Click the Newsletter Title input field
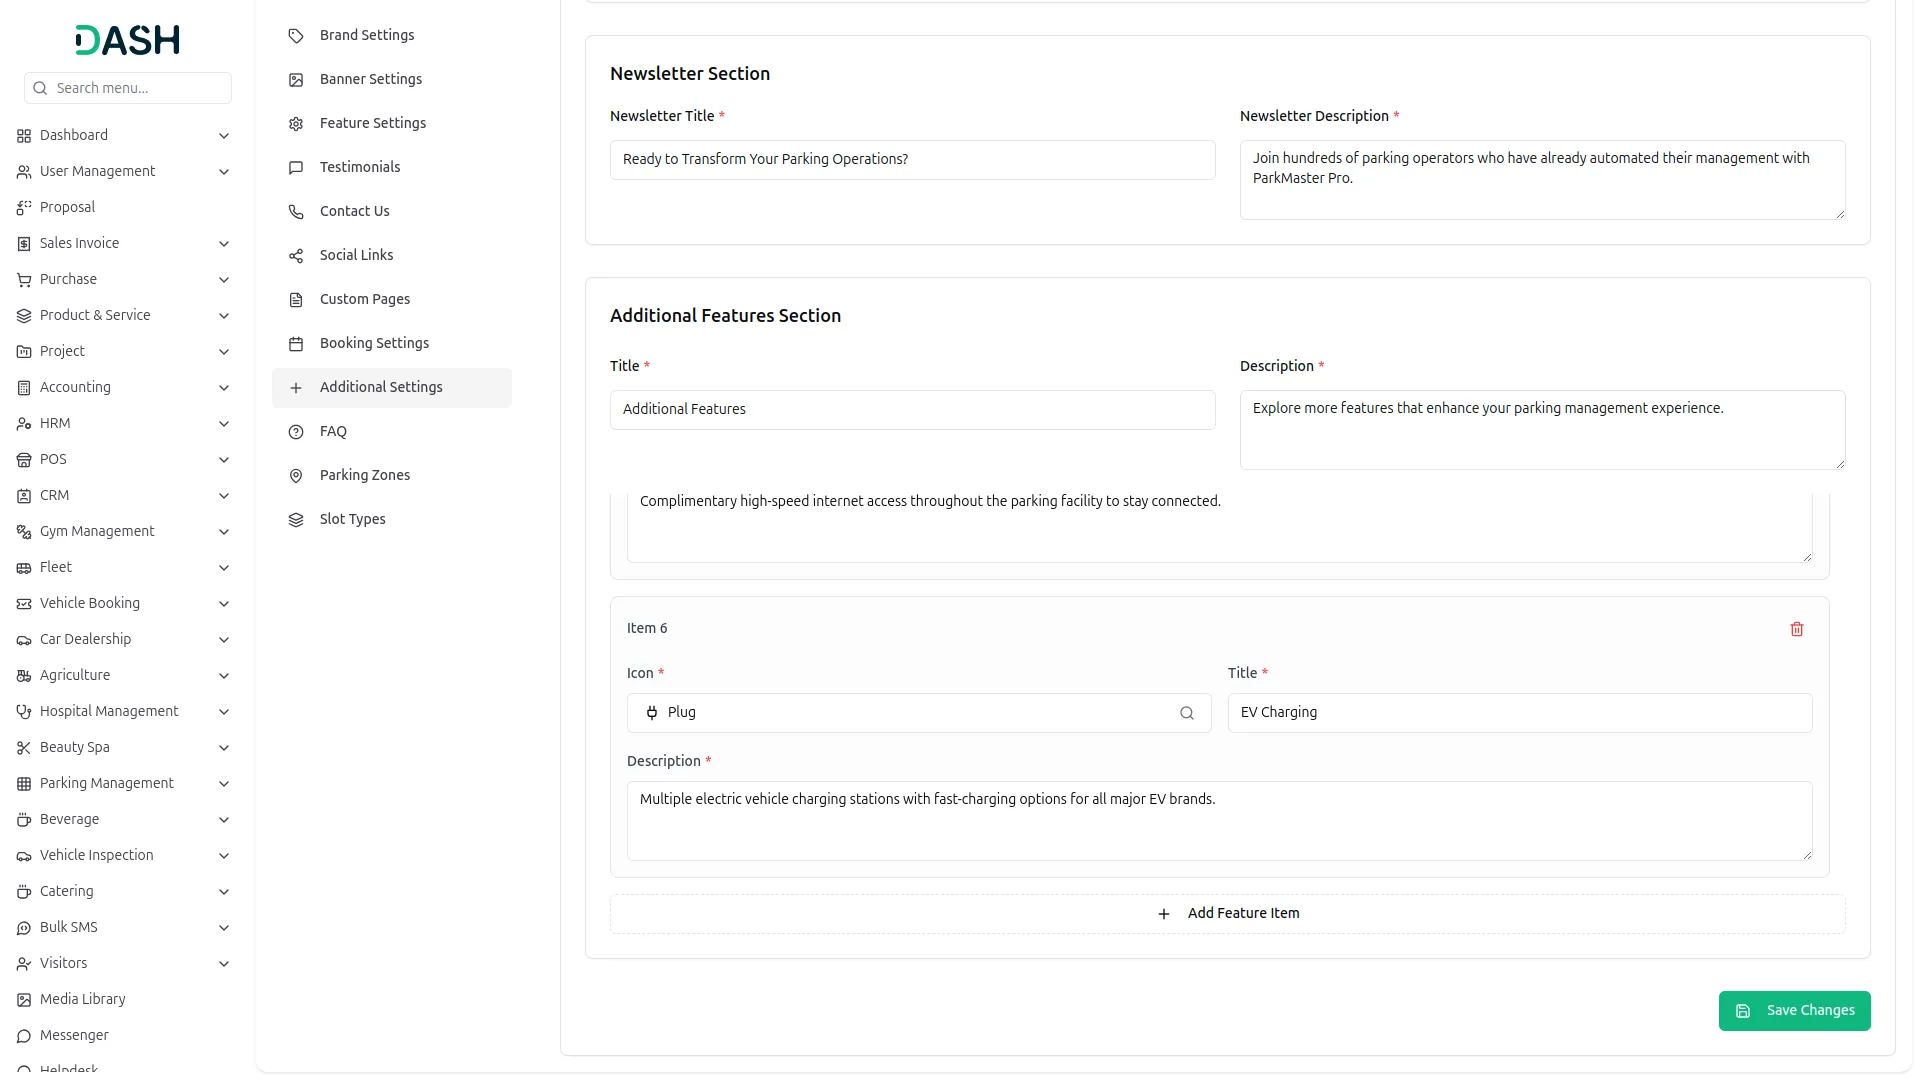Viewport: 1920px width, 1080px height. pos(912,160)
